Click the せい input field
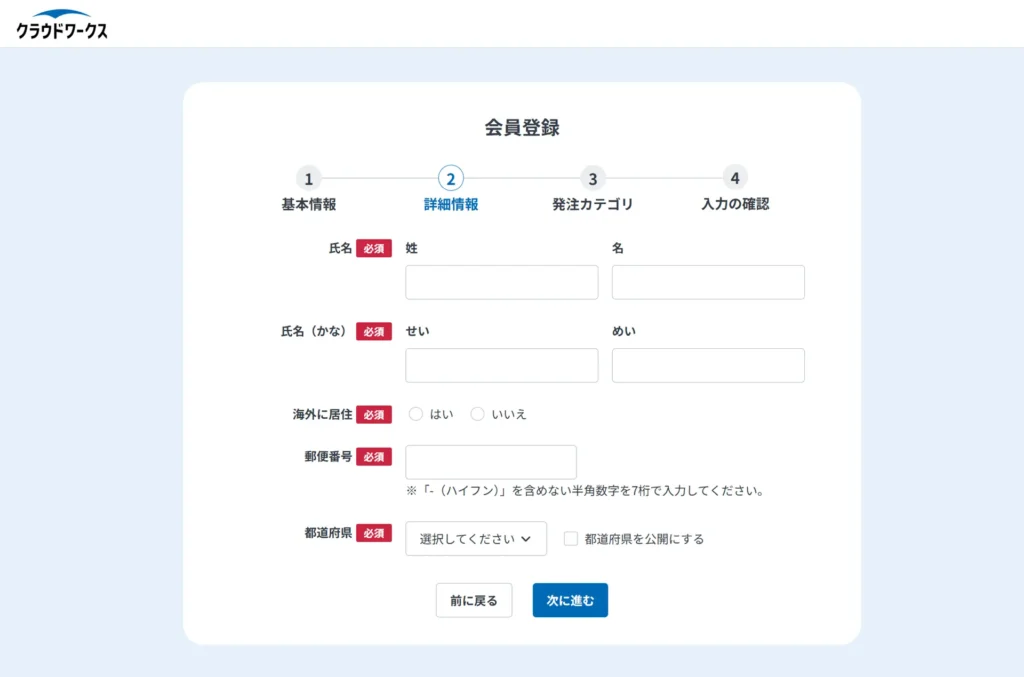Viewport: 1024px width, 677px height. pyautogui.click(x=501, y=365)
